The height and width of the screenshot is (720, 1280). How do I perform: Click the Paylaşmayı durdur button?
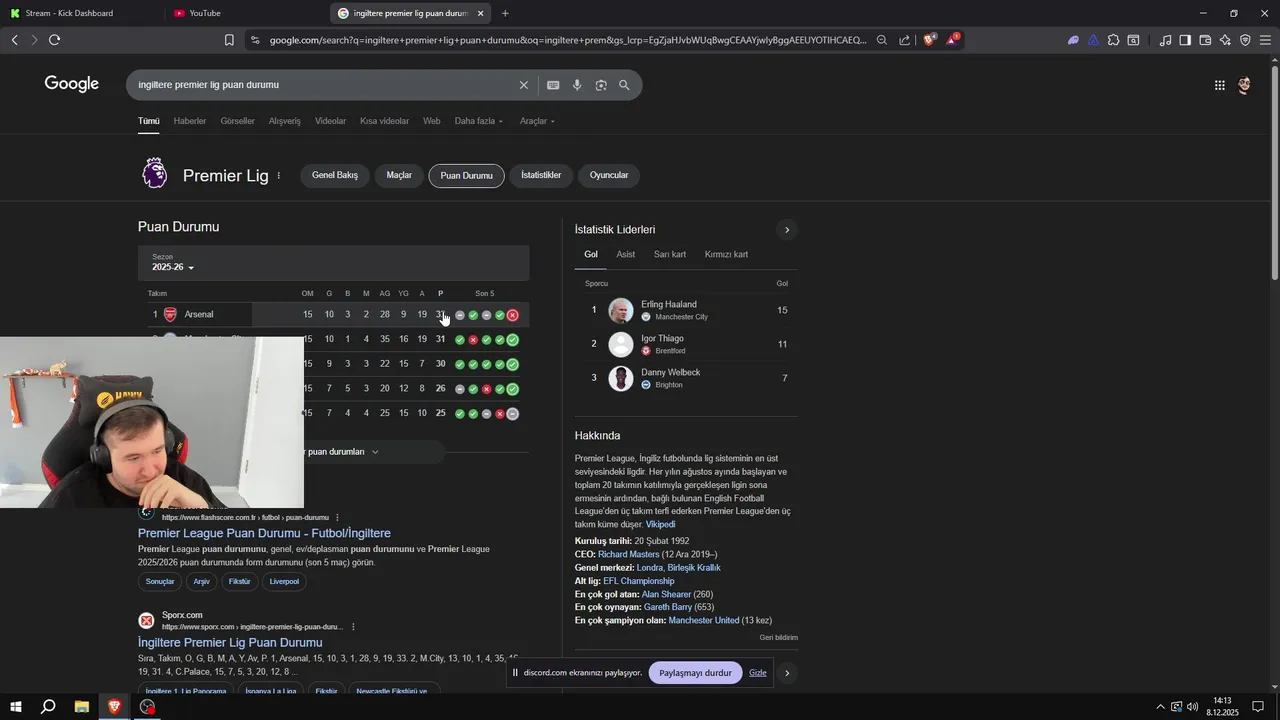point(696,673)
